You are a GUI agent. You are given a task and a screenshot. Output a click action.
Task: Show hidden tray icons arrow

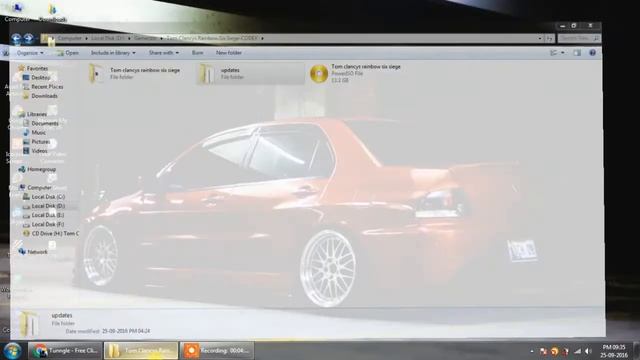point(532,351)
